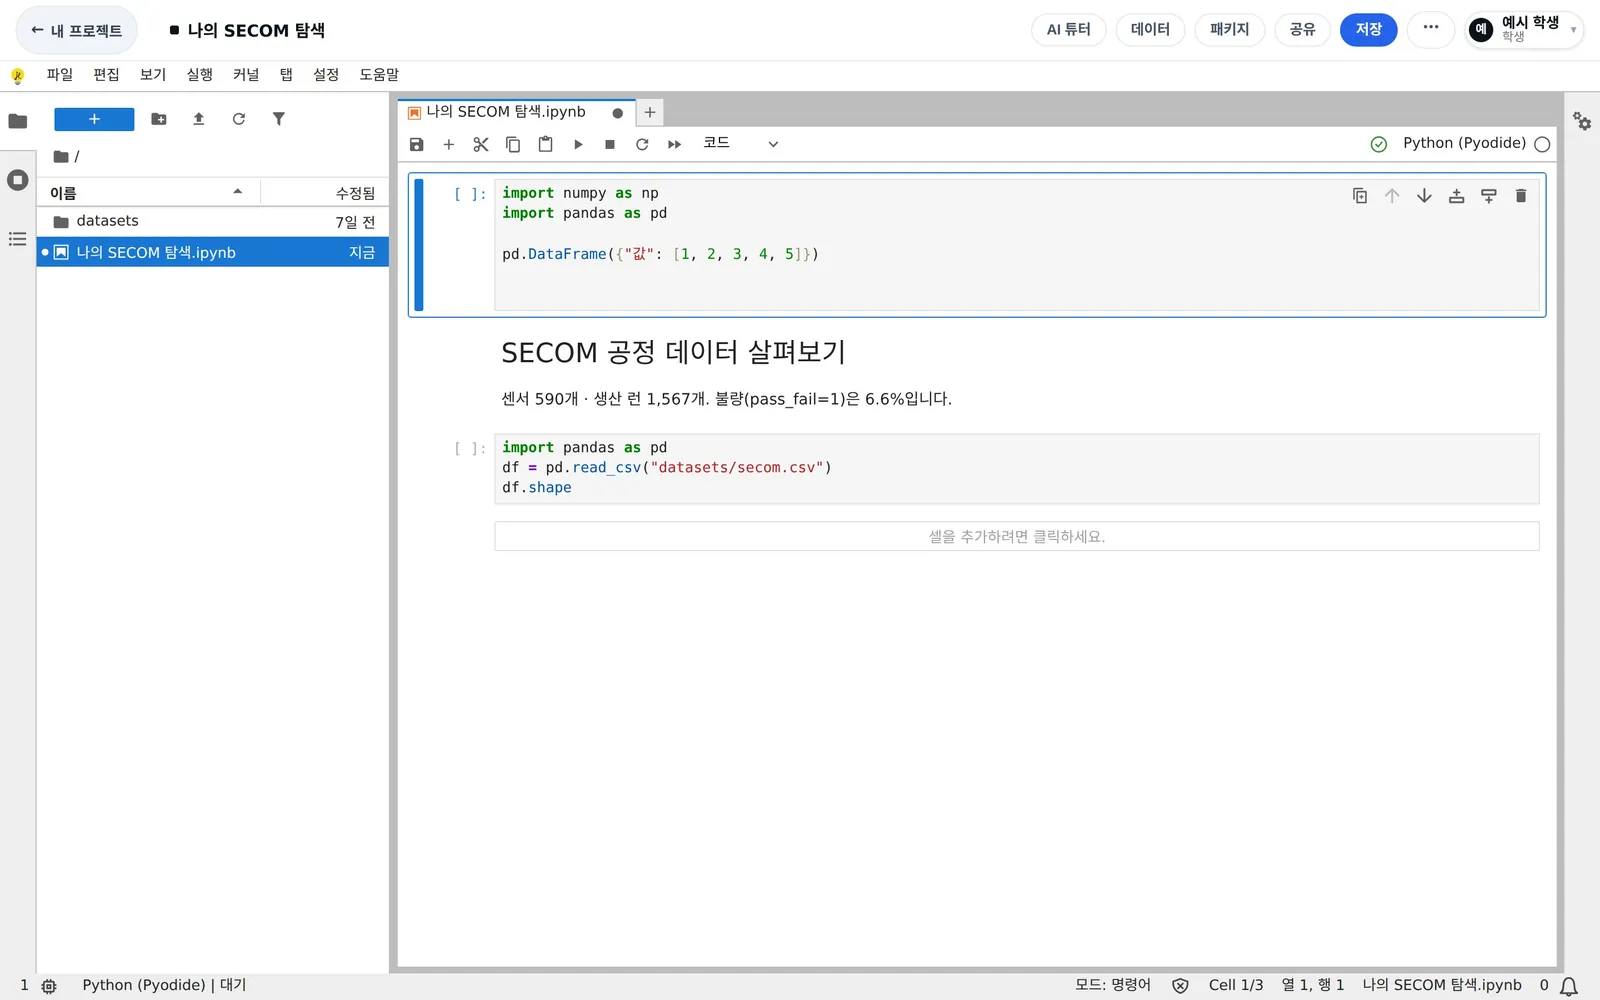Click the 공유 button

(x=1302, y=29)
